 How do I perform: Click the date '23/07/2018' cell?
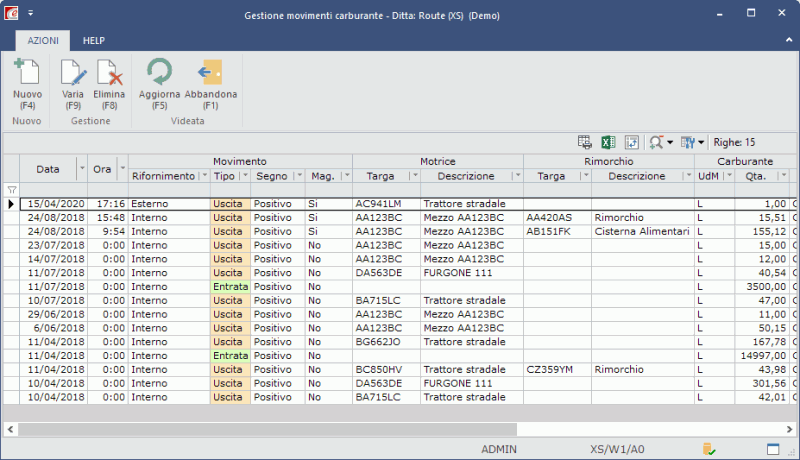point(54,245)
